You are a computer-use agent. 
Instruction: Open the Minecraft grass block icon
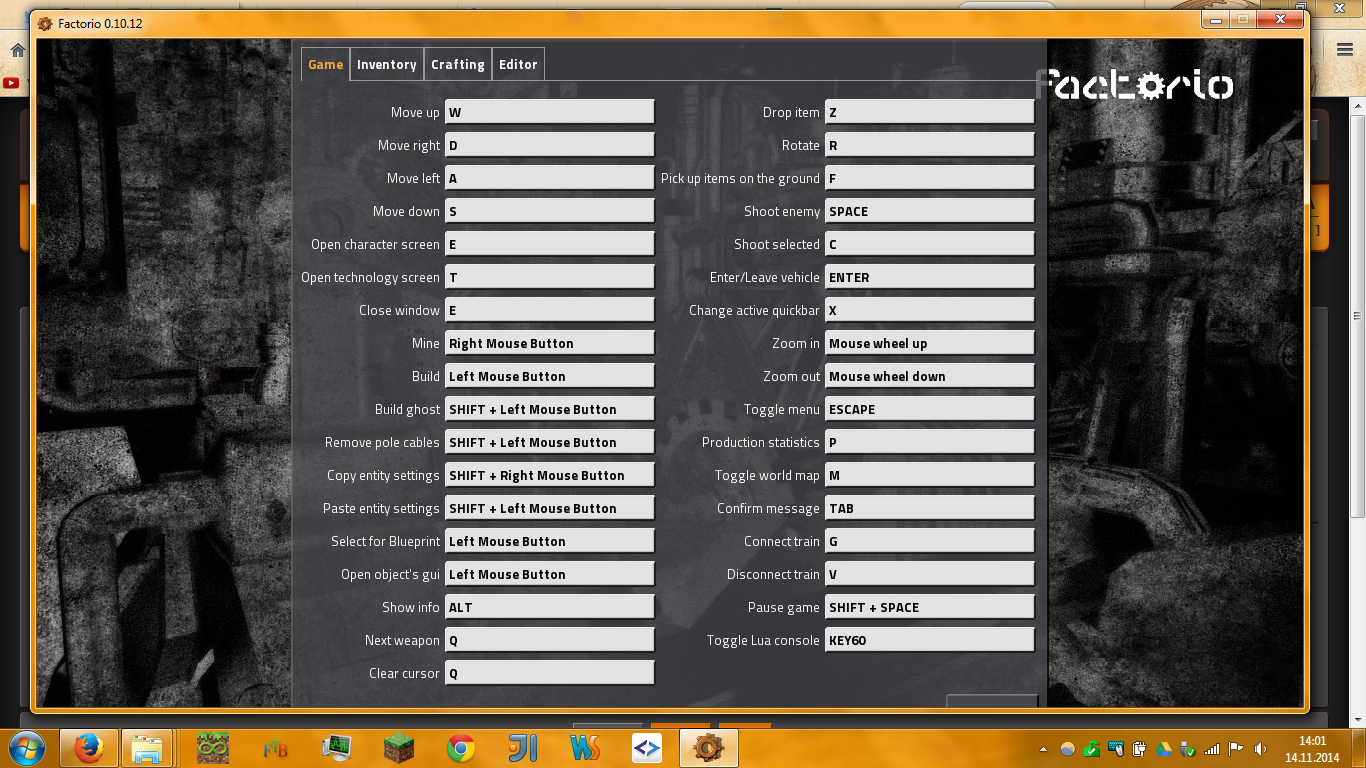coord(399,748)
